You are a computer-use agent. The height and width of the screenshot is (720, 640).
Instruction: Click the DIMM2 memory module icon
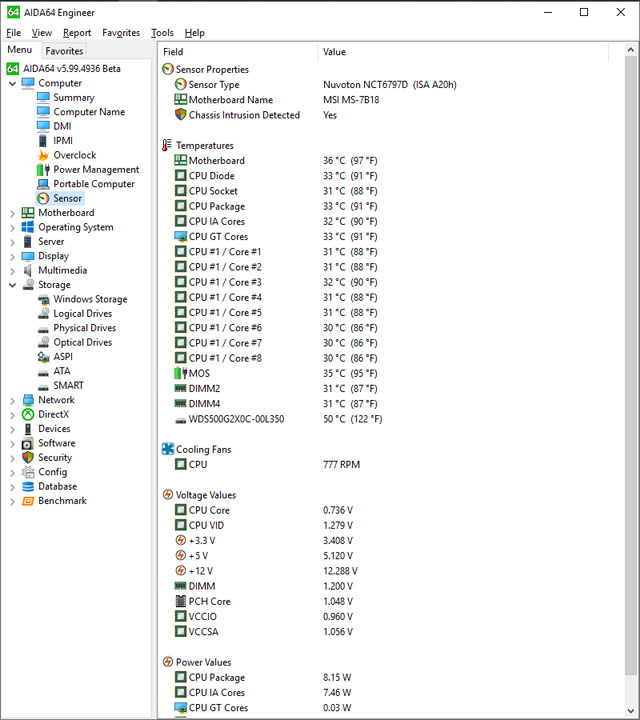[x=180, y=388]
